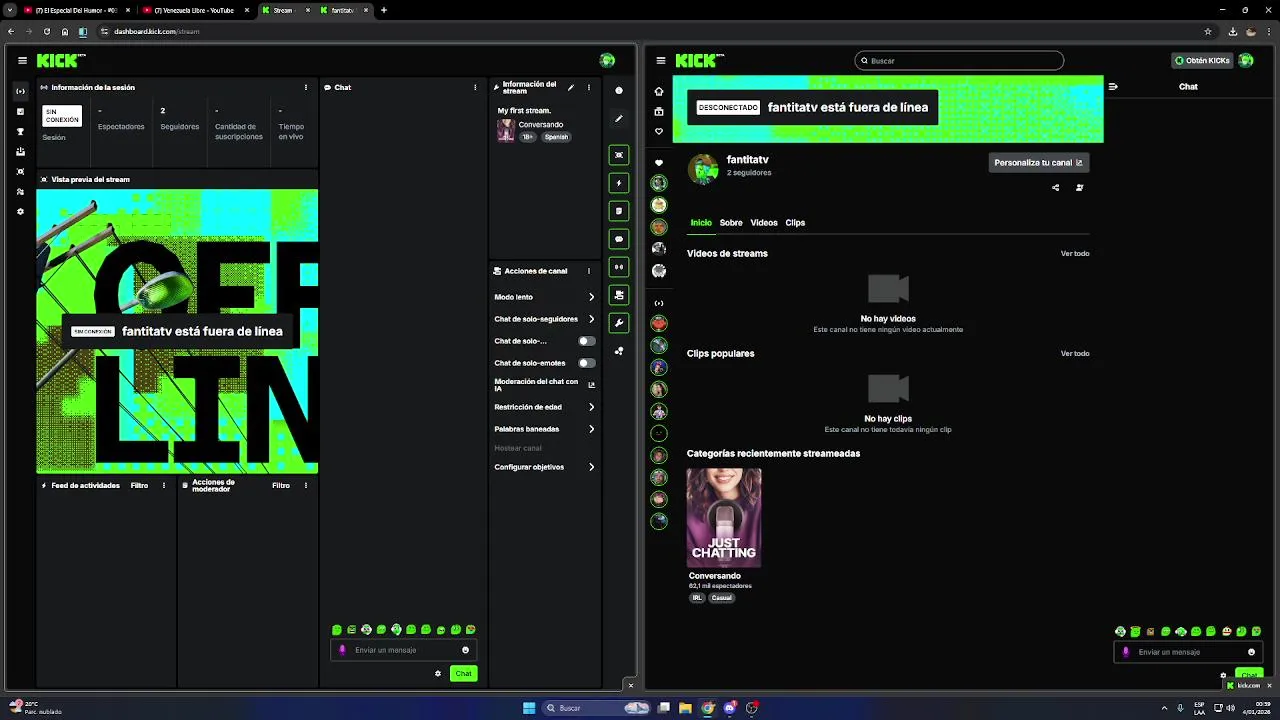This screenshot has height=720, width=1280.
Task: Toggle the 'Chat de solo-...' switch
Action: click(587, 341)
